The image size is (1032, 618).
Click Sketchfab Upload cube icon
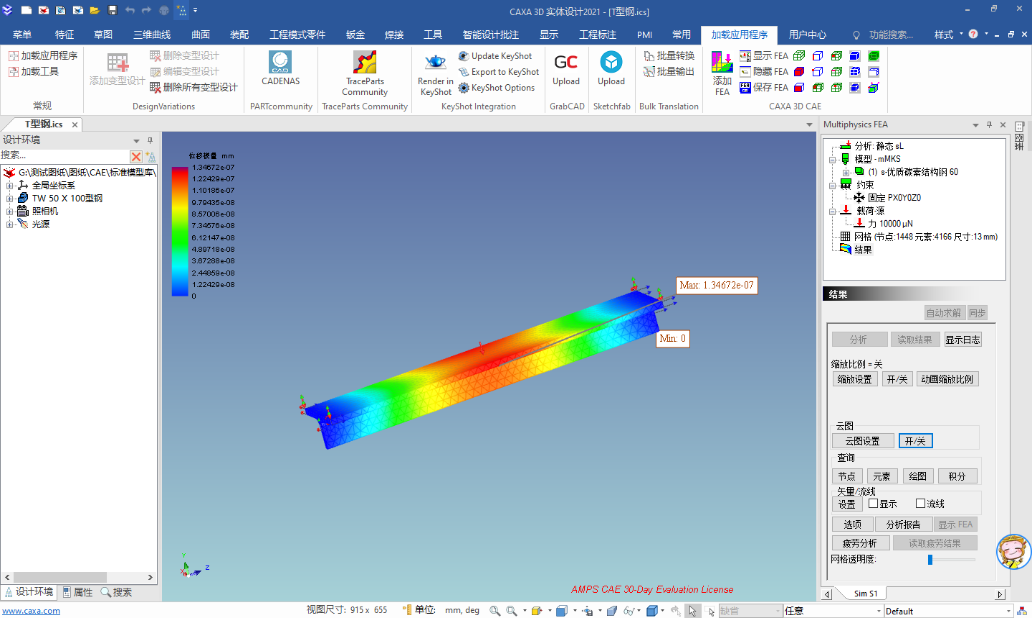611,63
